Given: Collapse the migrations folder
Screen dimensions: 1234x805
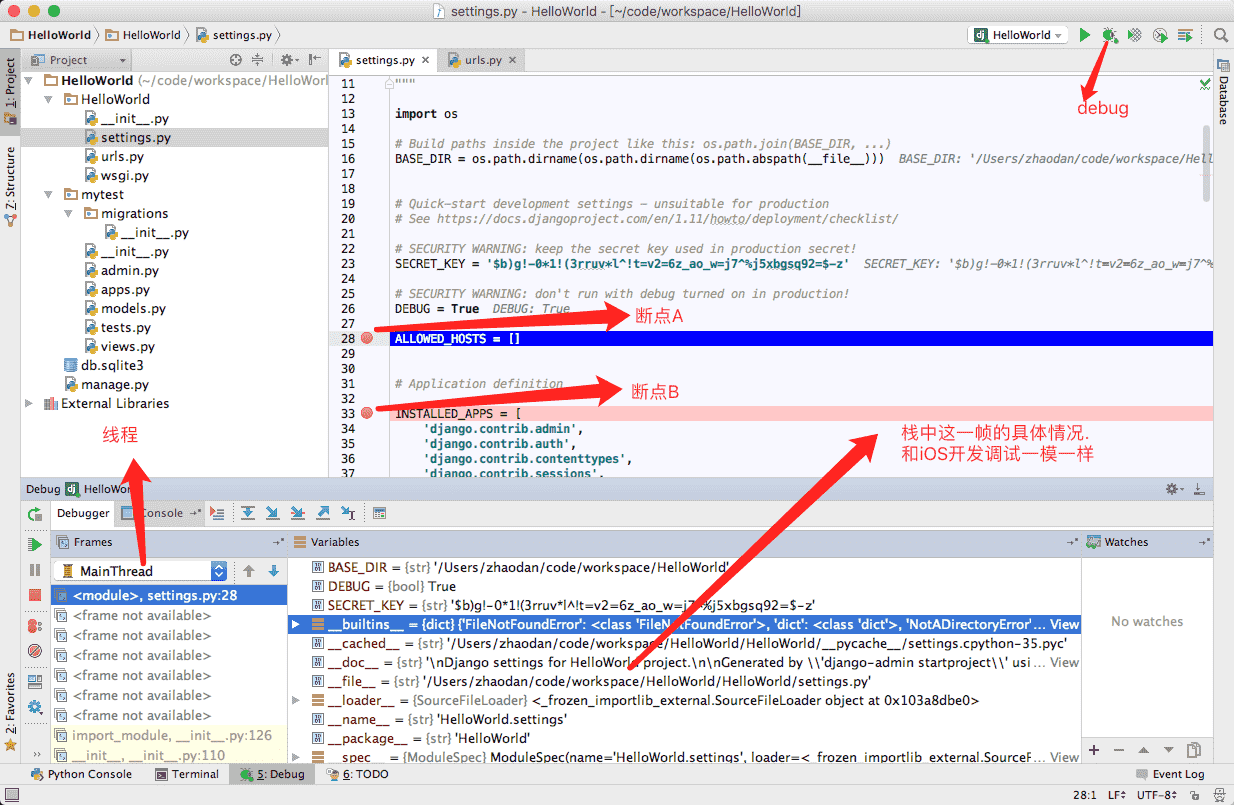Looking at the screenshot, I should coord(67,213).
